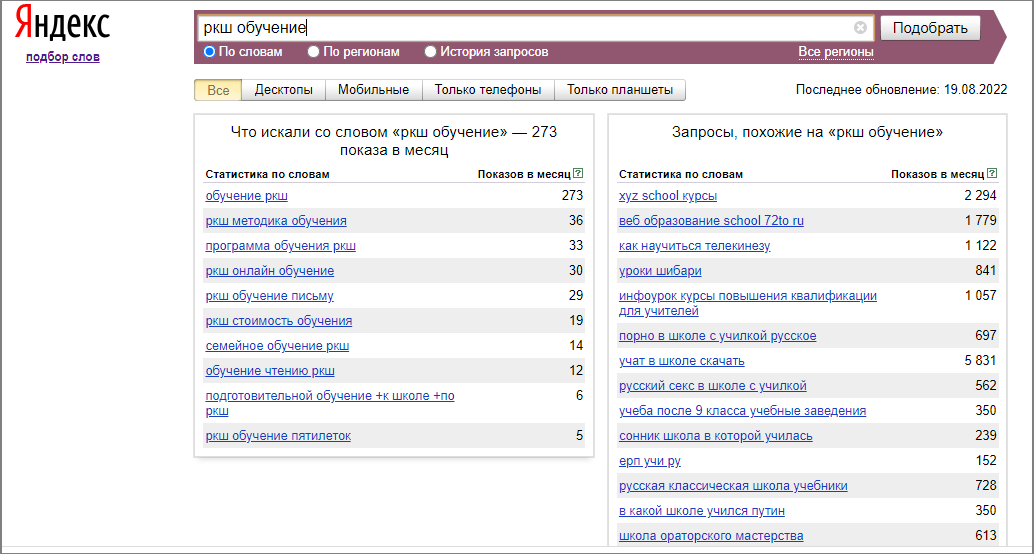
Task: Open the 'обучение ркш' query link
Action: [x=247, y=196]
